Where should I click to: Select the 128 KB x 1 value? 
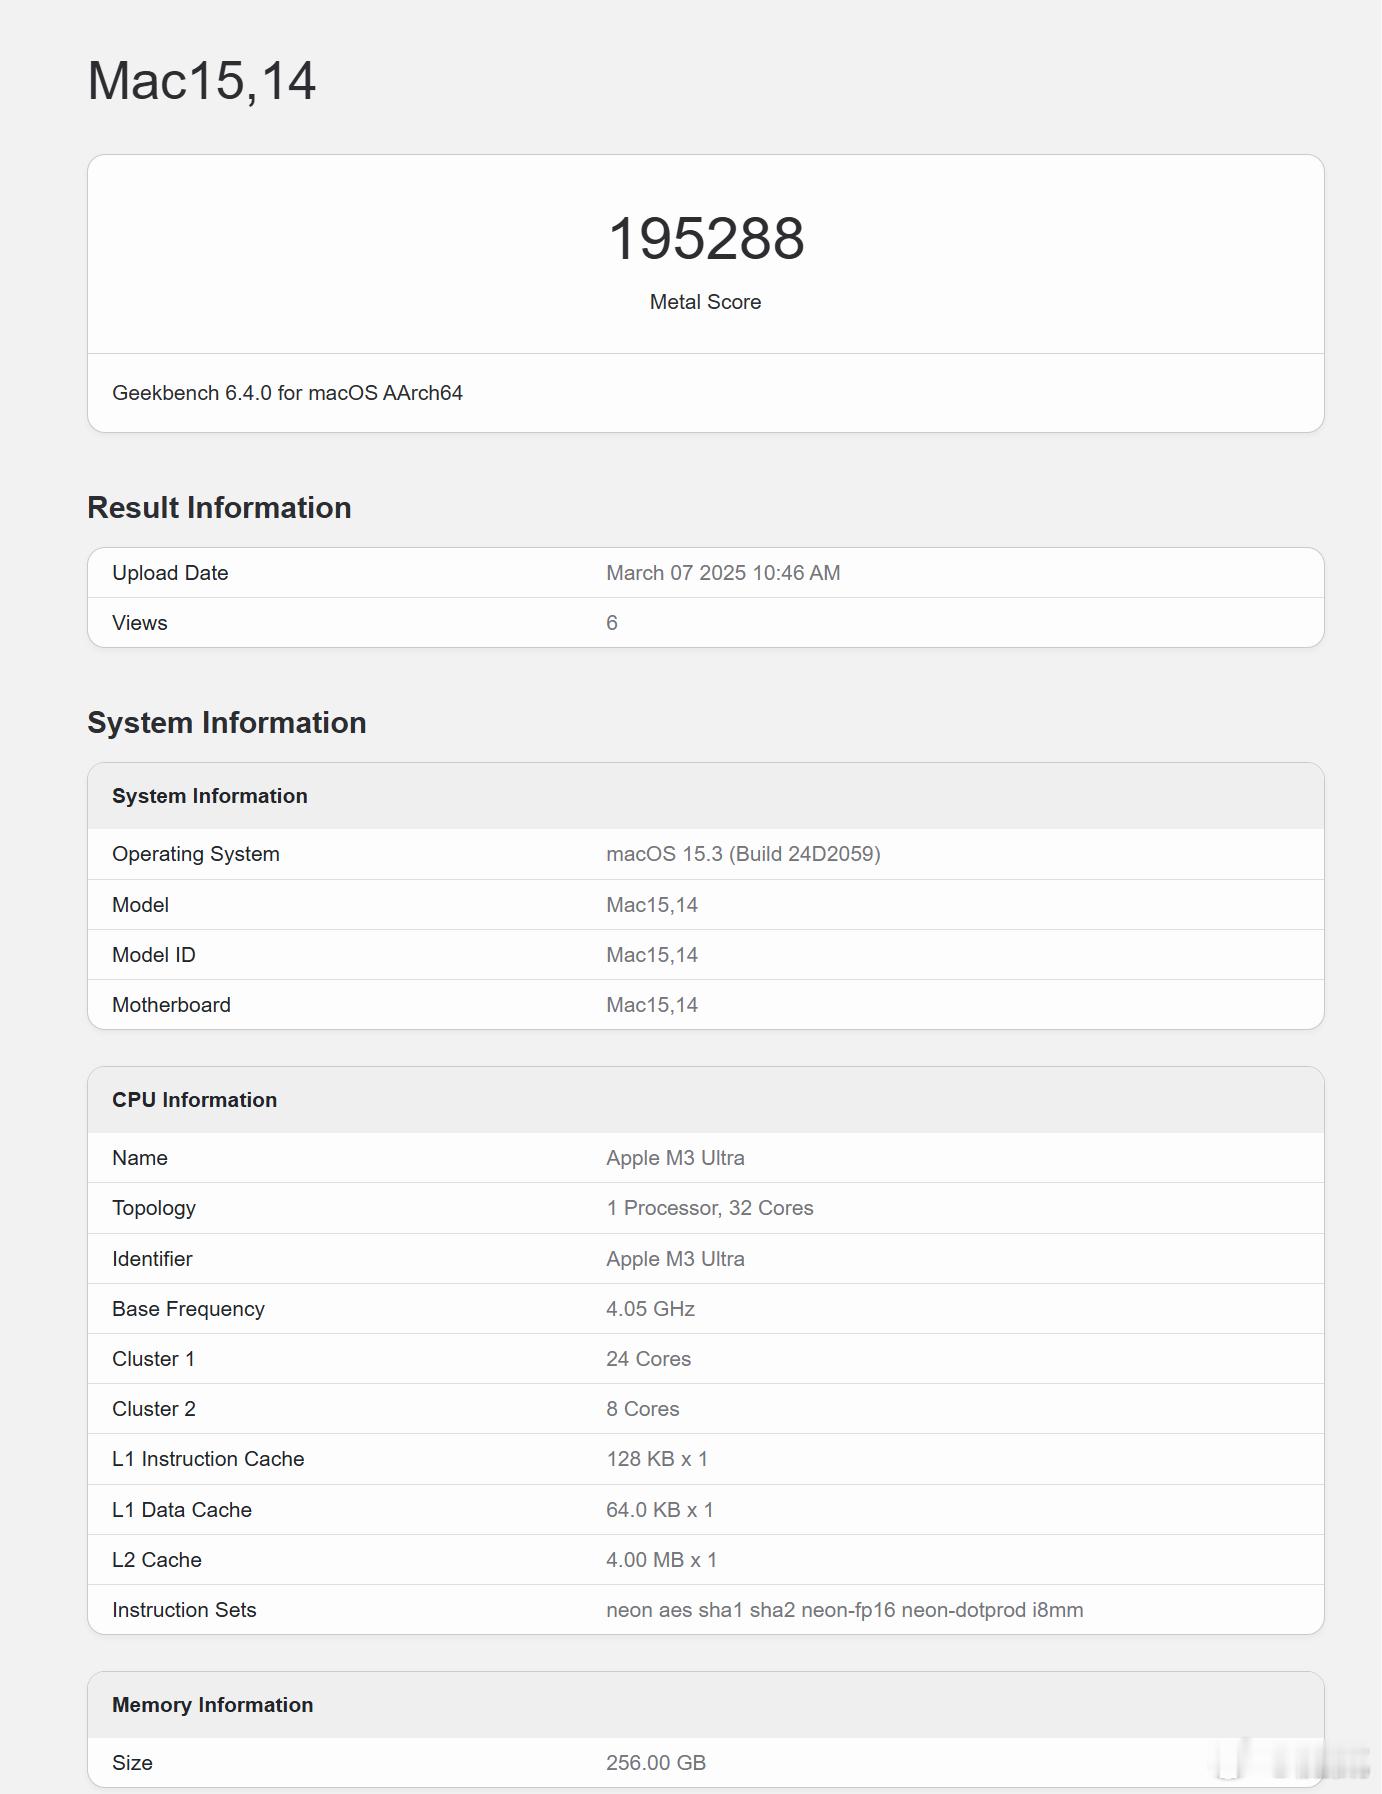pyautogui.click(x=657, y=1459)
